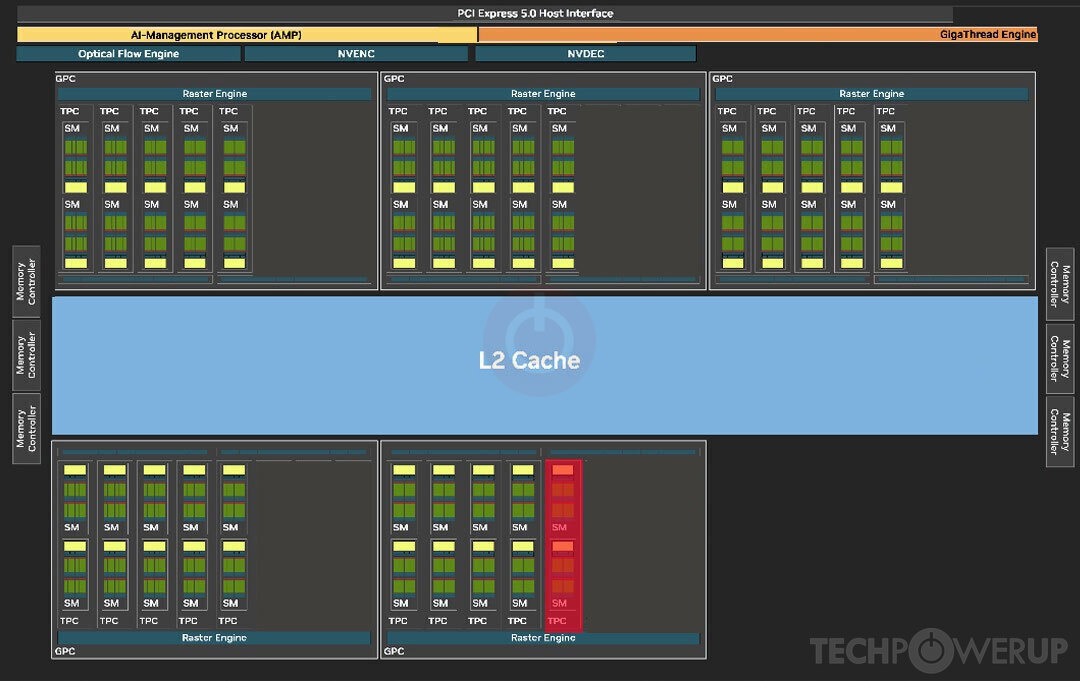Select the L2 Cache block

[x=545, y=365]
